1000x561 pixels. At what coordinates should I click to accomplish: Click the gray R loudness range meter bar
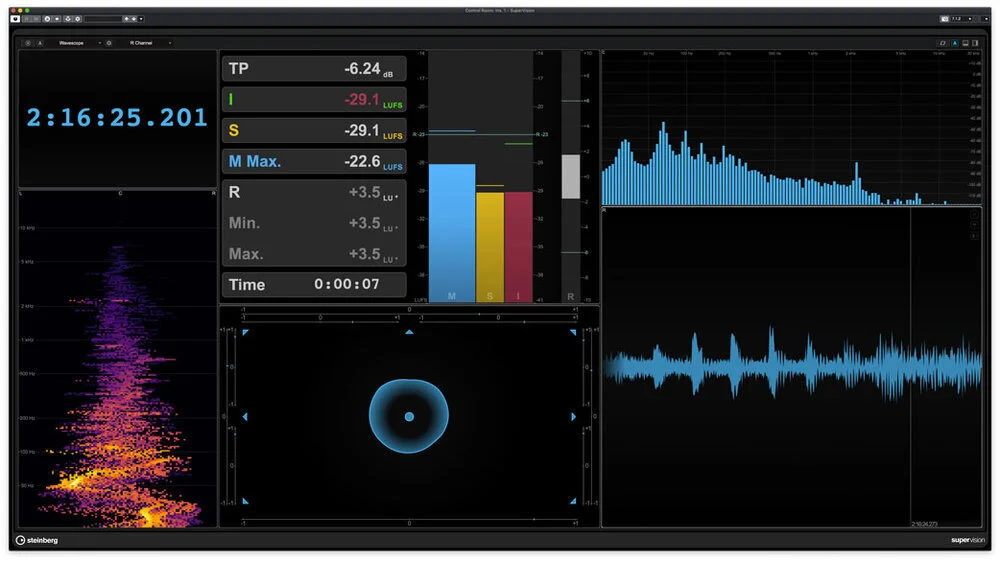[571, 176]
